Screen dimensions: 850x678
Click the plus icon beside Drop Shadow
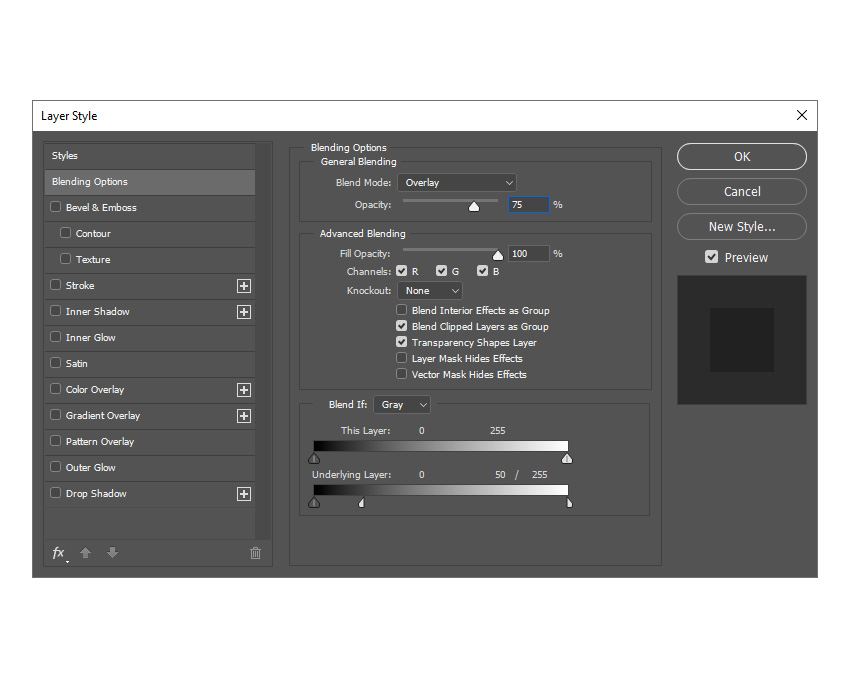244,493
